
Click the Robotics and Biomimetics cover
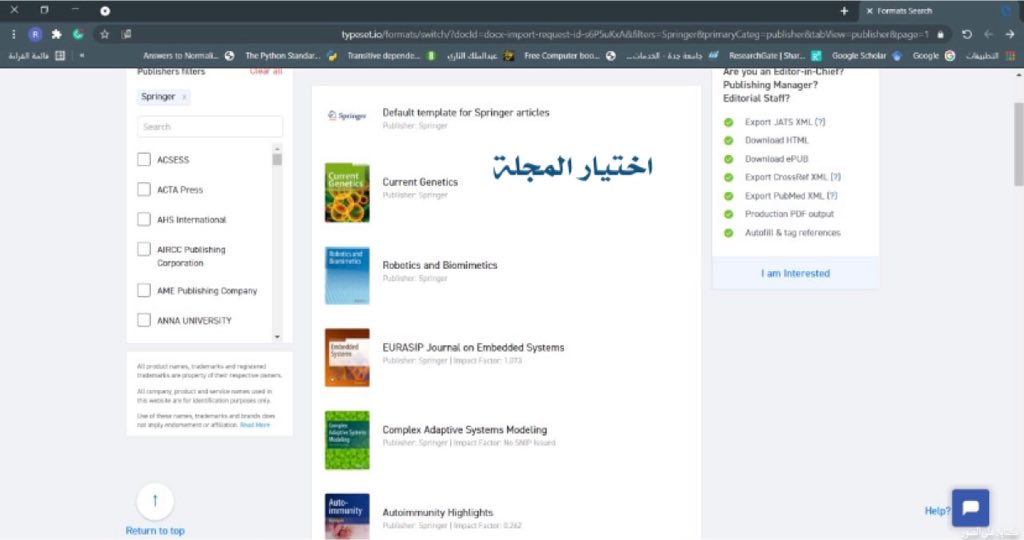347,276
